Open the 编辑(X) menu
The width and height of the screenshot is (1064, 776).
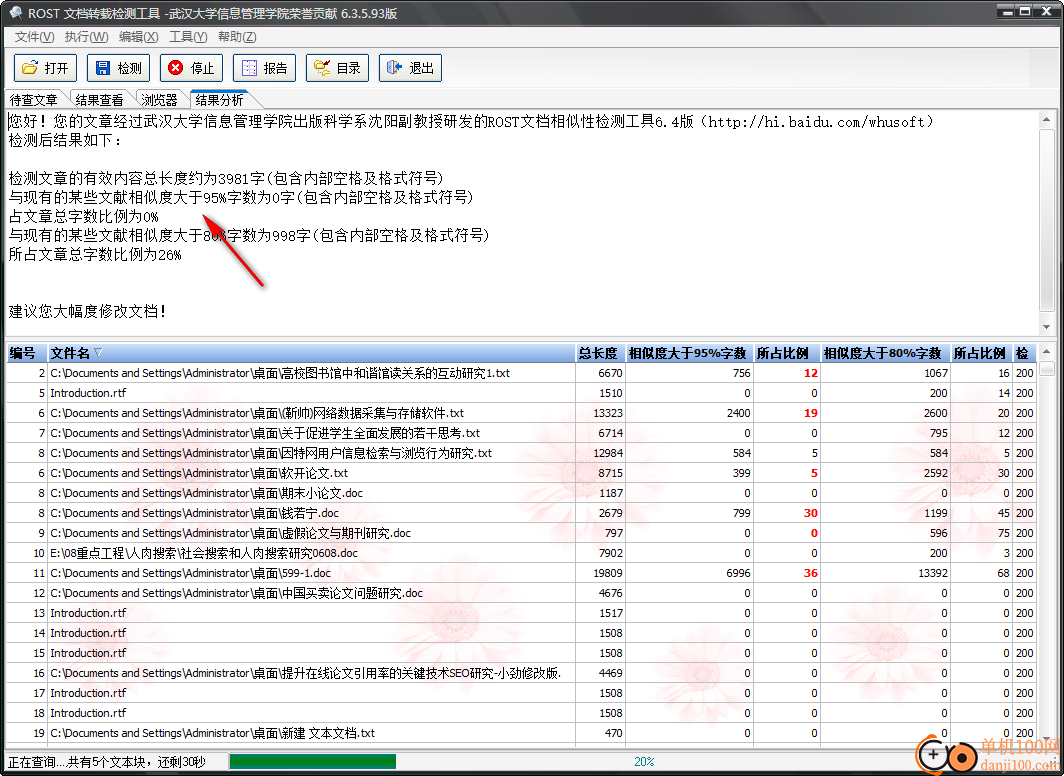(138, 37)
